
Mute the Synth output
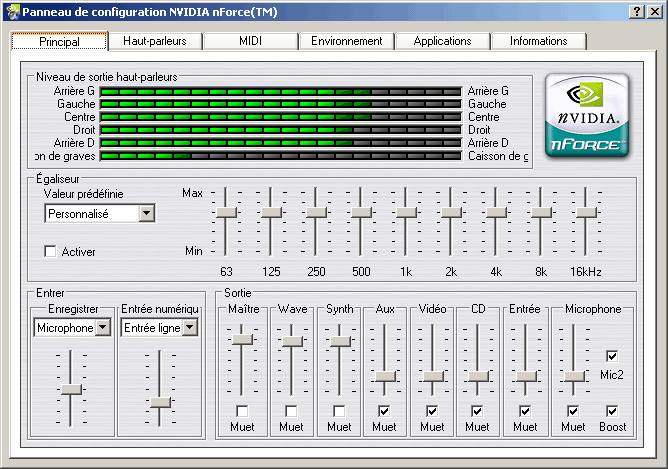tap(340, 411)
